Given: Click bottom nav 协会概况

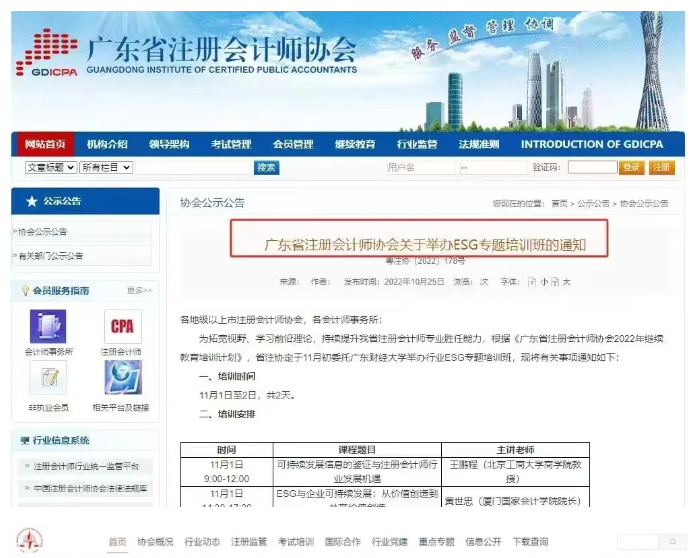Looking at the screenshot, I should 155,542.
